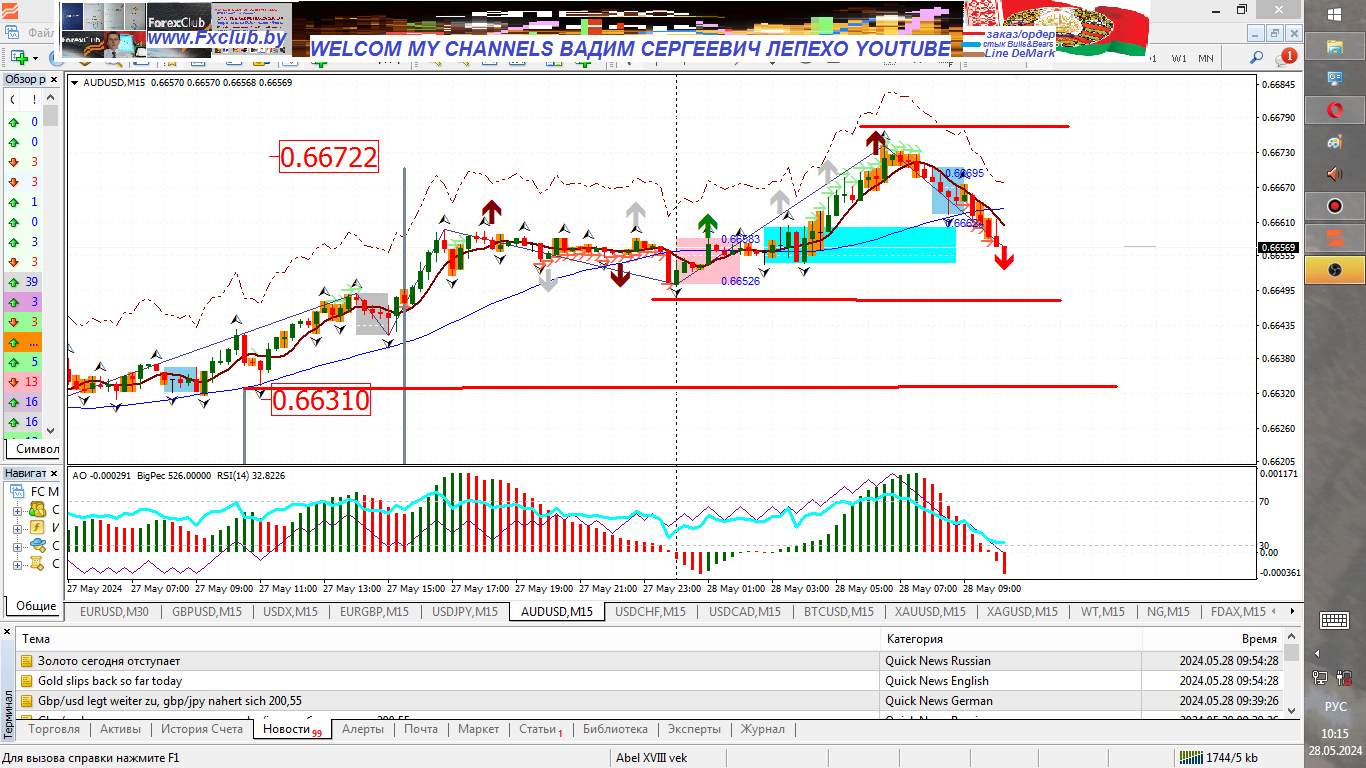The height and width of the screenshot is (768, 1366).
Task: Switch to the USDCAD,M15 chart tab
Action: (x=744, y=612)
